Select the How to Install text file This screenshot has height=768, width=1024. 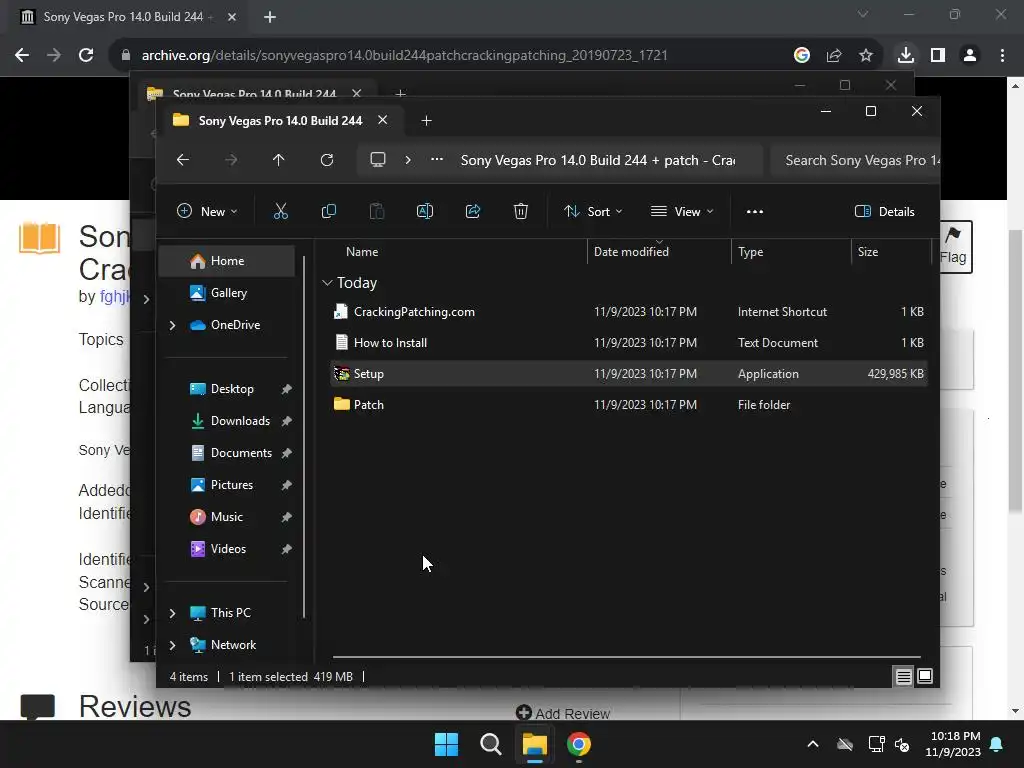pos(629,342)
